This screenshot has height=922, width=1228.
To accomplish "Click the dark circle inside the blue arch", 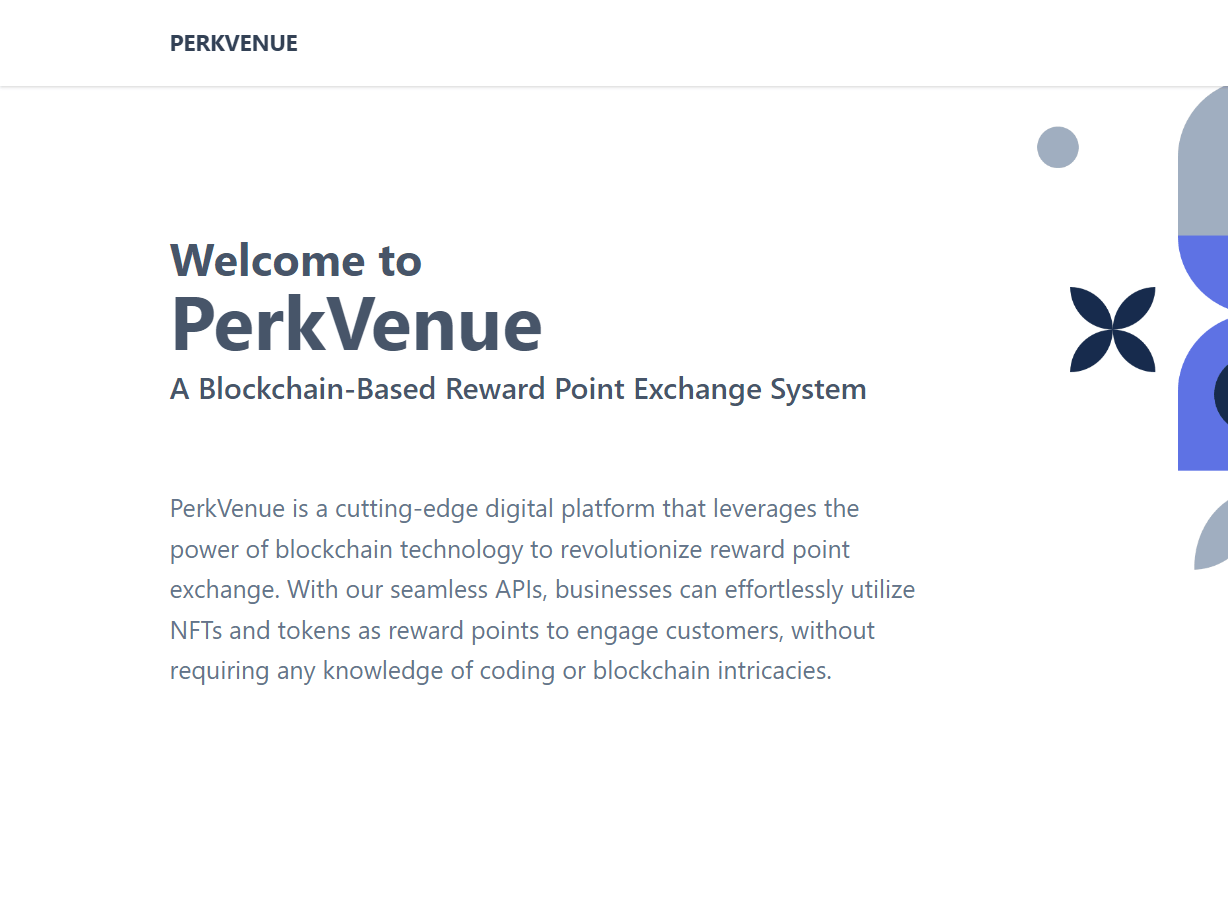I will click(1221, 394).
